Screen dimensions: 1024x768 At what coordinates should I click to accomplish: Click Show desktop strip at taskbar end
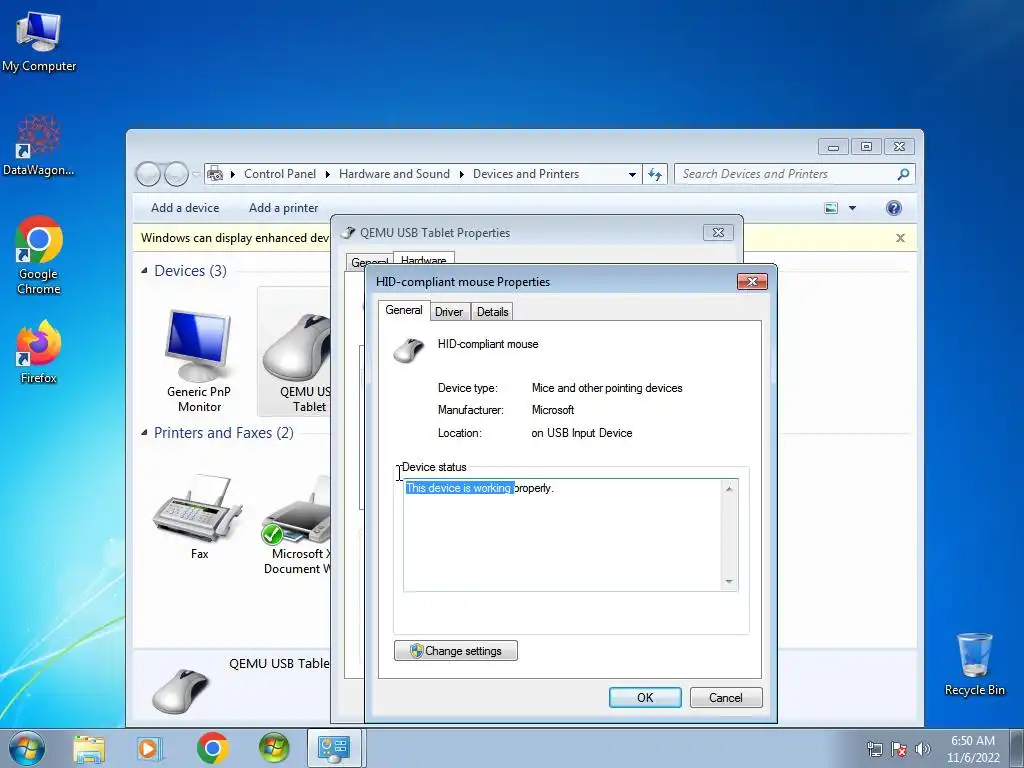(x=1017, y=748)
